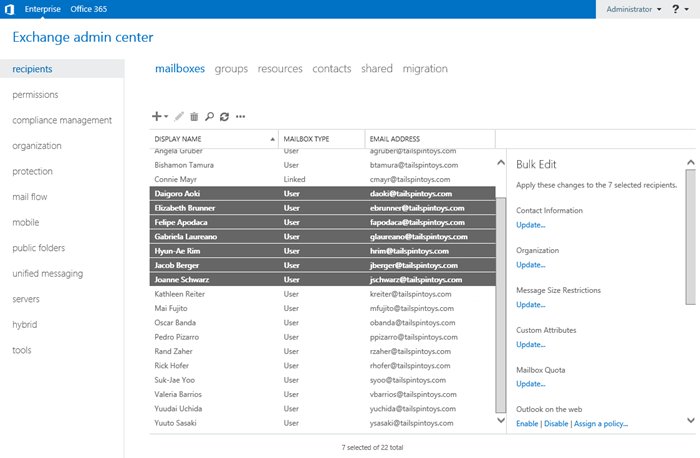
Task: Click the Exchange admin center title
Action: click(x=83, y=37)
